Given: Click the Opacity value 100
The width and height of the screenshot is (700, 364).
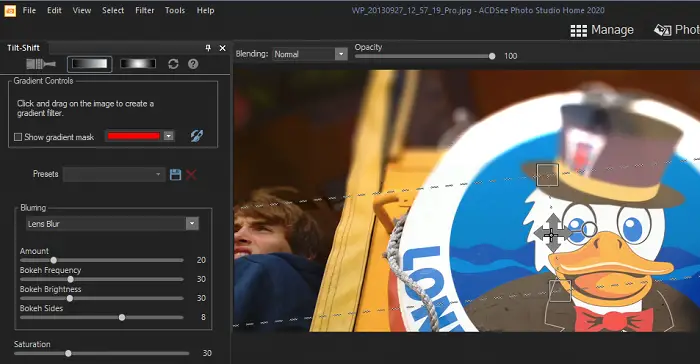Looking at the screenshot, I should click(511, 56).
